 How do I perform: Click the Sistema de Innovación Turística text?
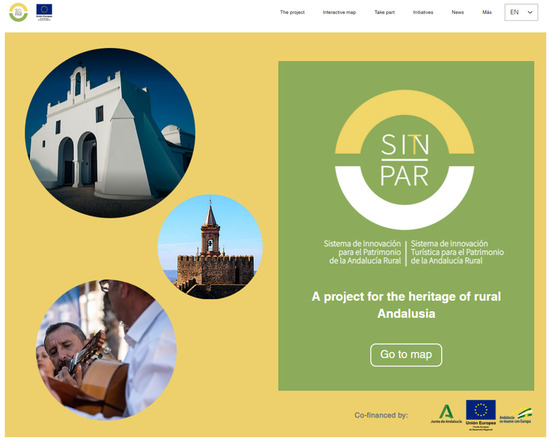[457, 252]
